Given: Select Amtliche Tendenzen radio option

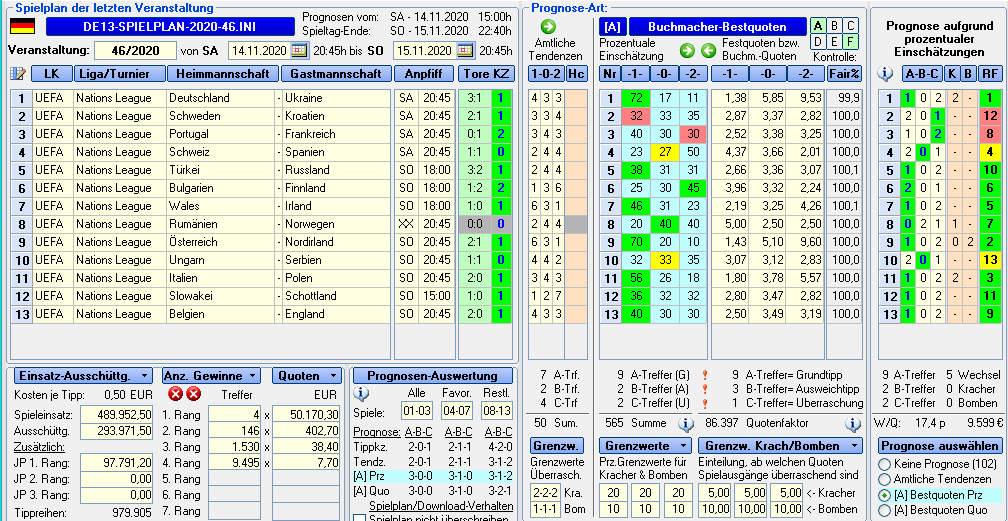Looking at the screenshot, I should click(885, 480).
